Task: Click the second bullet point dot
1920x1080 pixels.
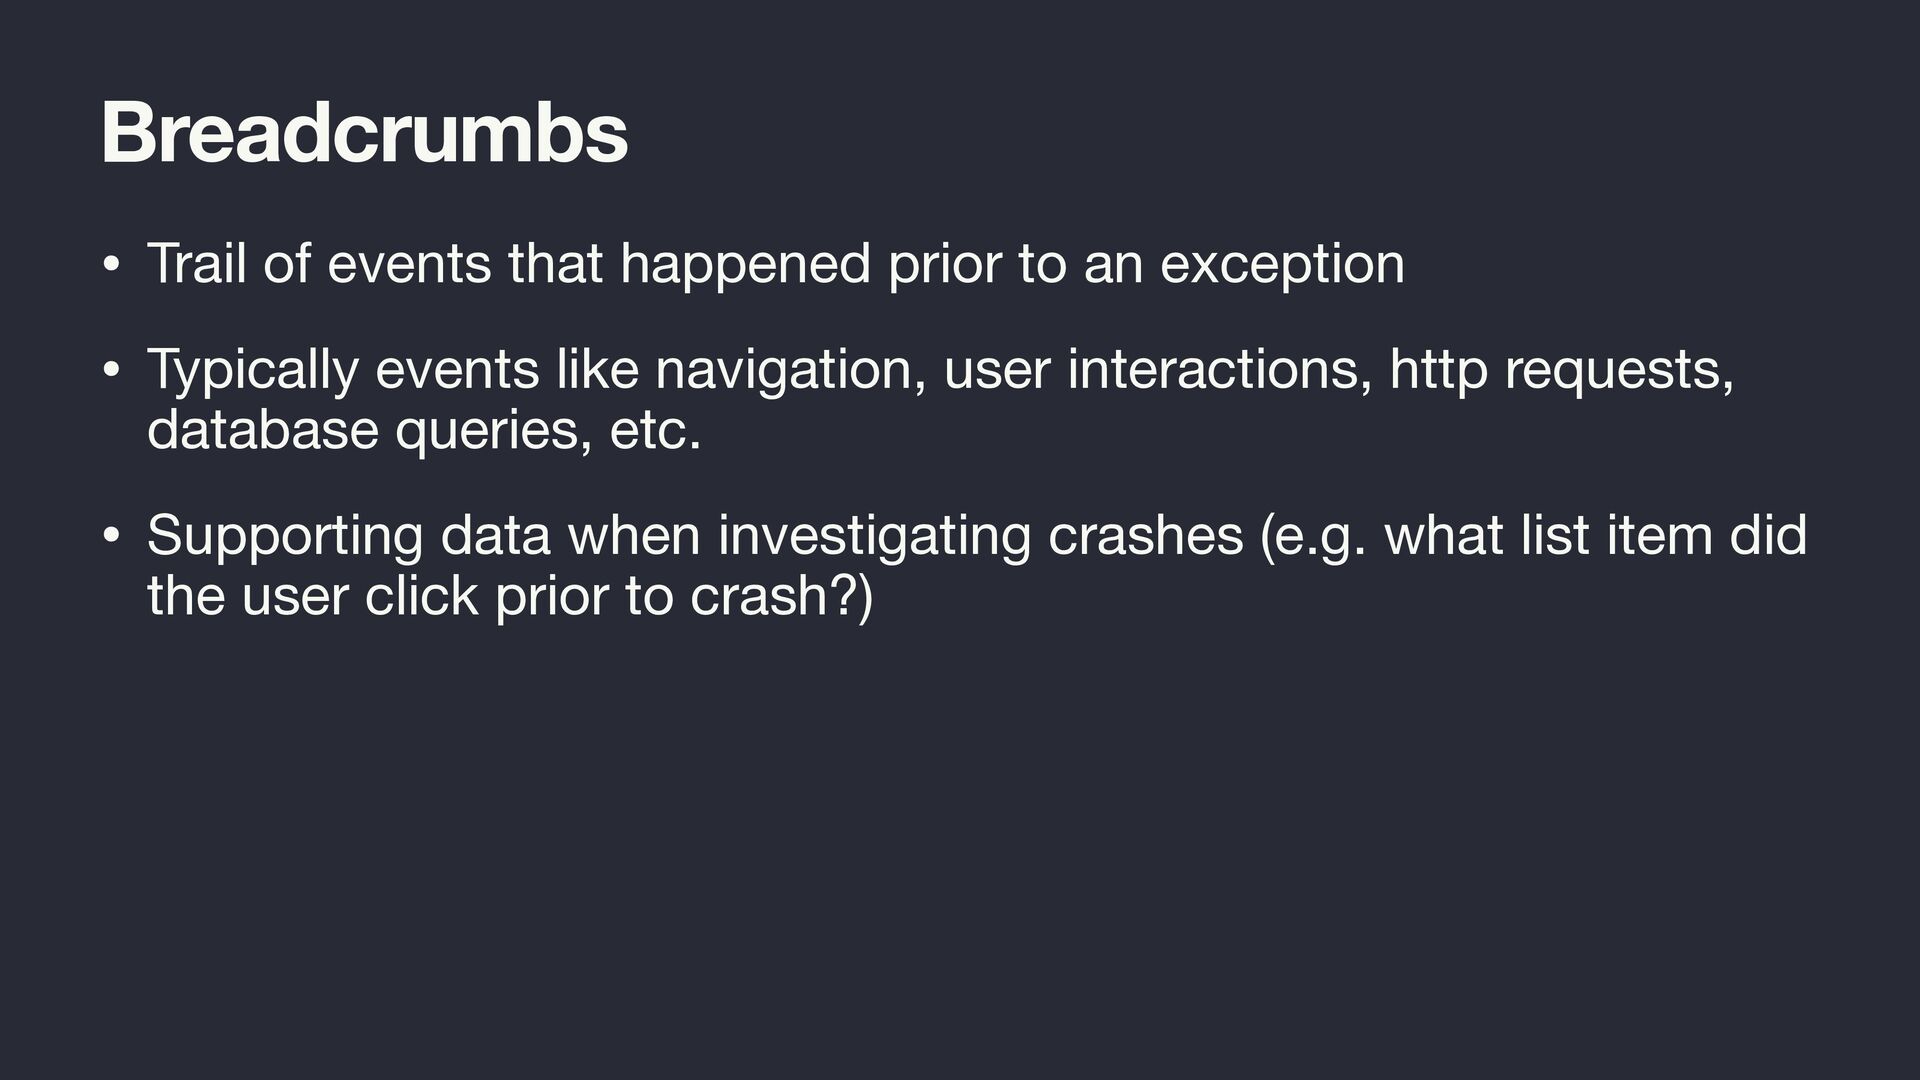Action: tap(111, 372)
